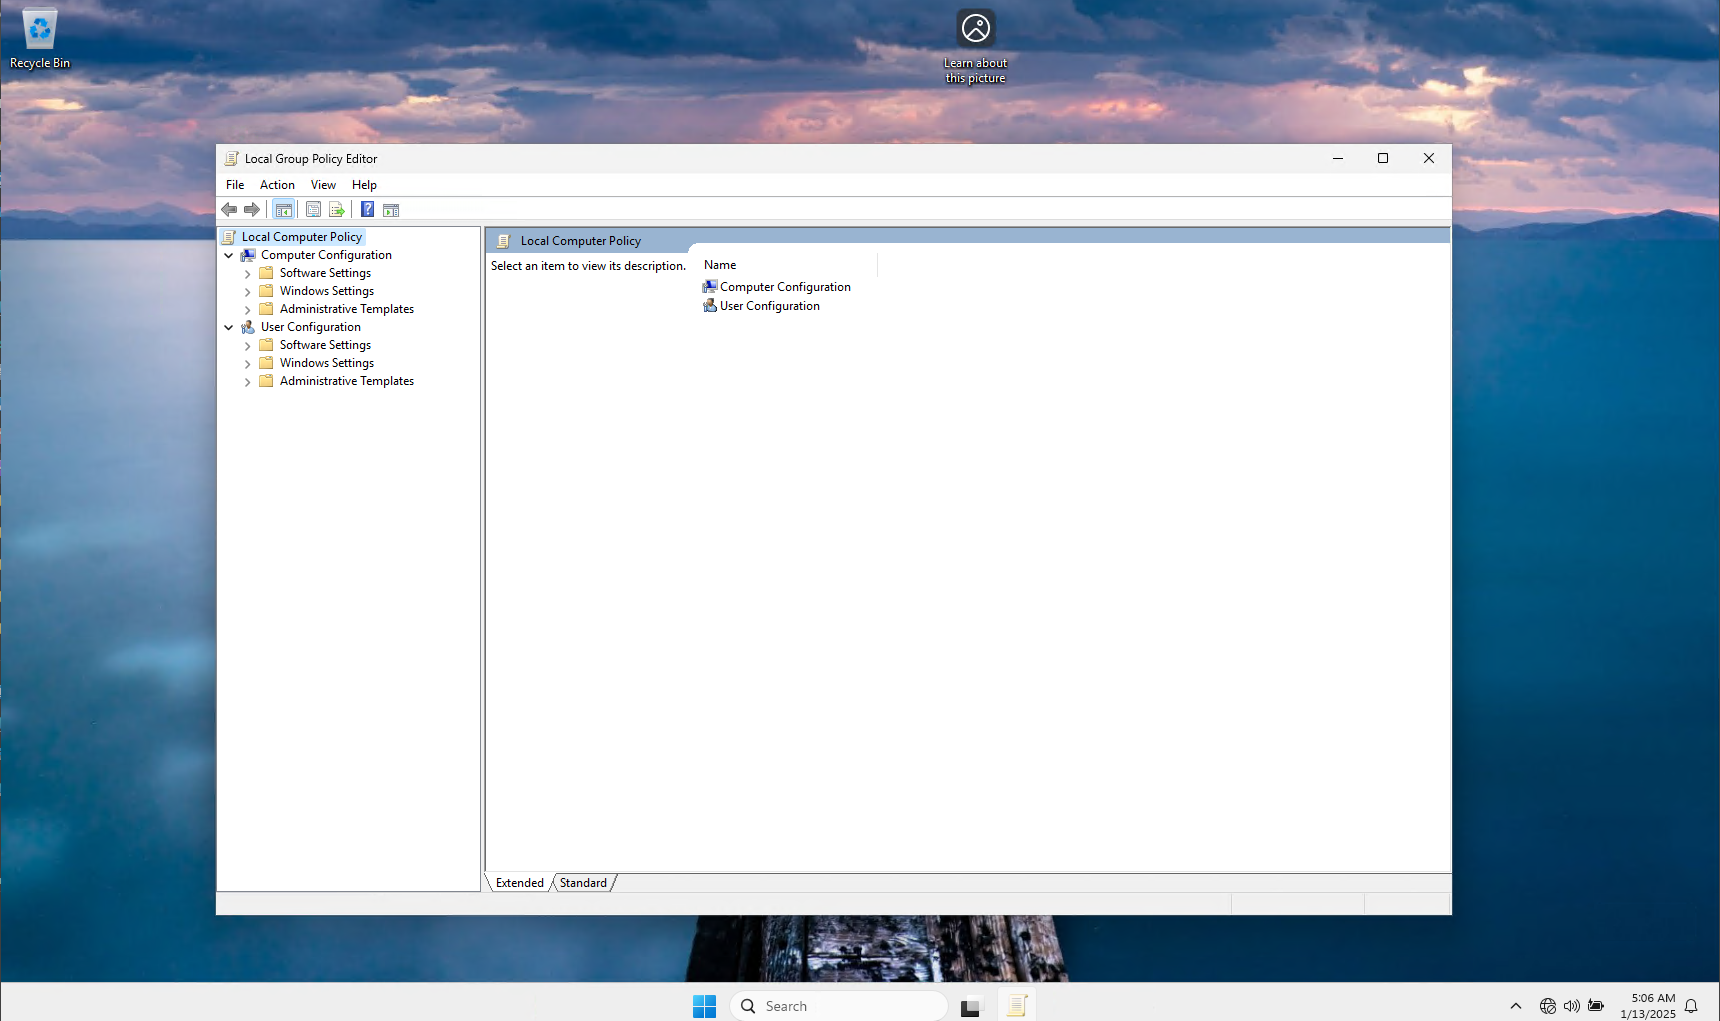Toggle the Show/Hide Console Tree toolbar icon

(x=284, y=209)
